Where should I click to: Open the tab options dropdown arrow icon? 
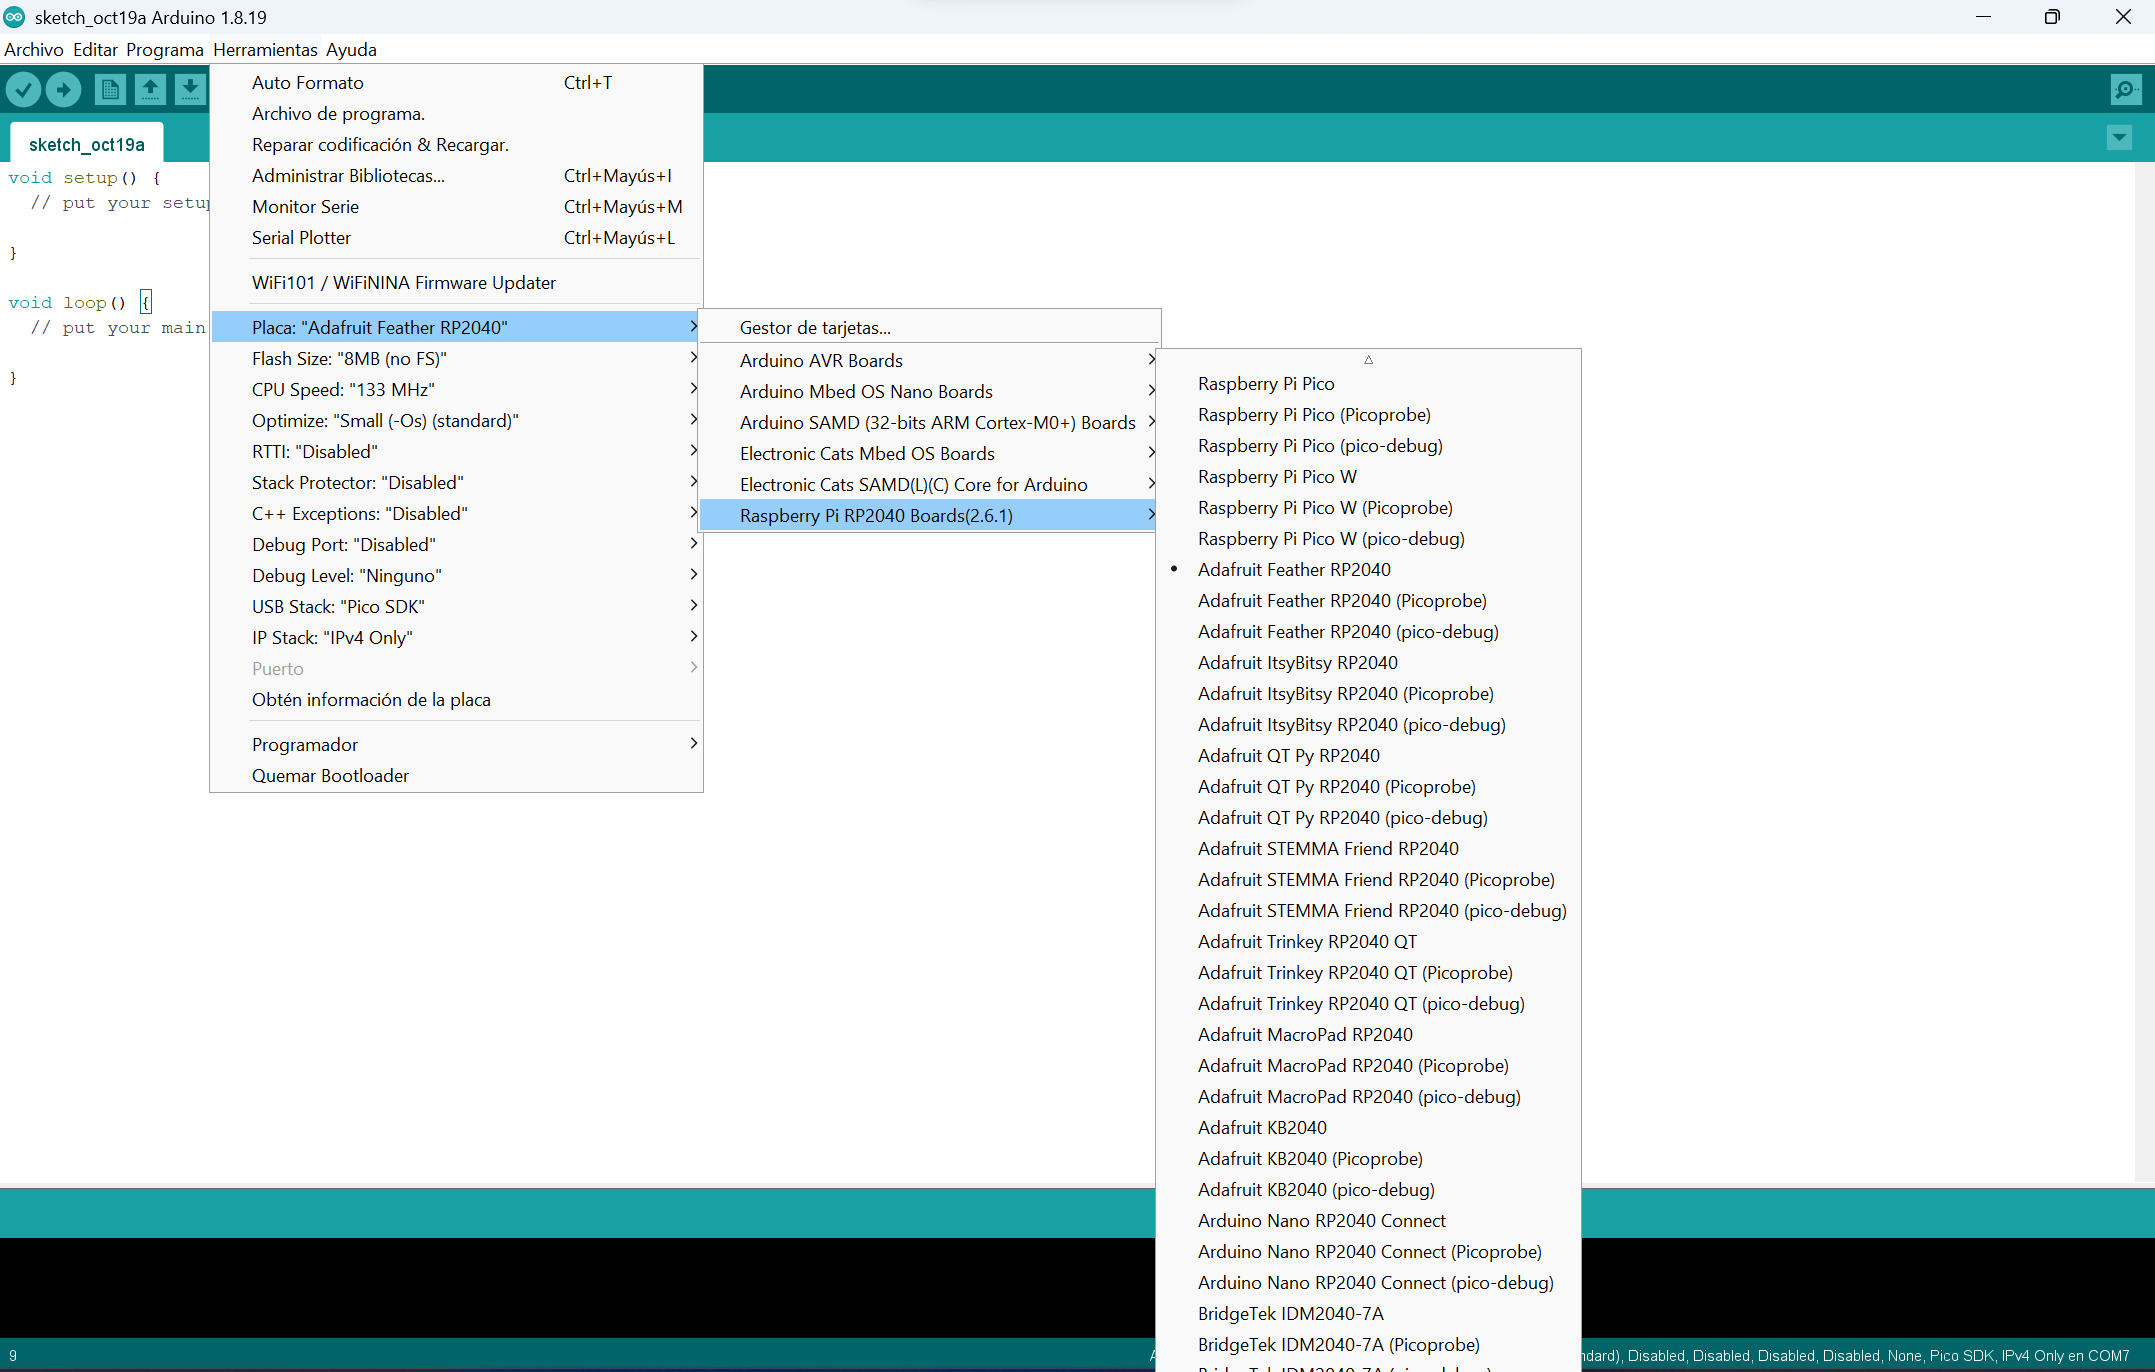point(2119,138)
